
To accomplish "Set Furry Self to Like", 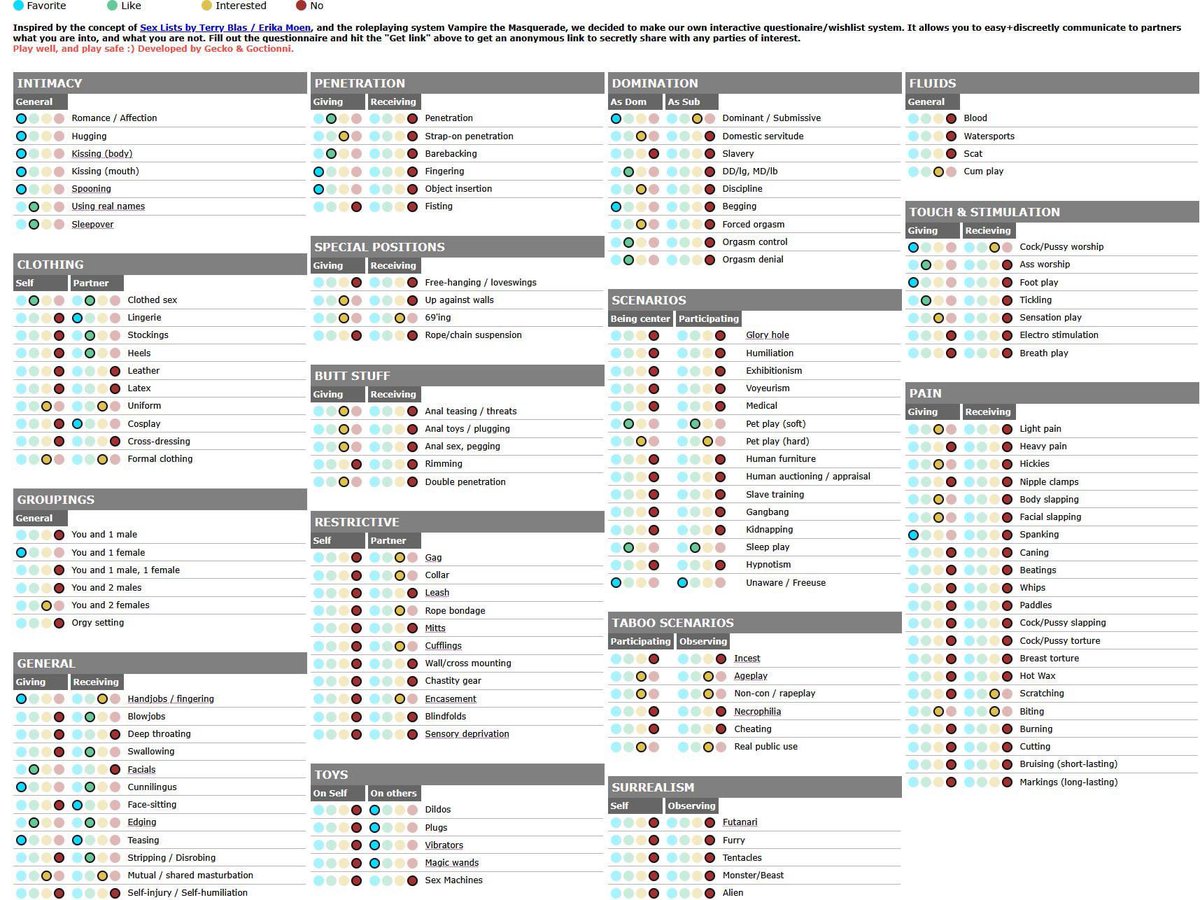I will pos(628,840).
